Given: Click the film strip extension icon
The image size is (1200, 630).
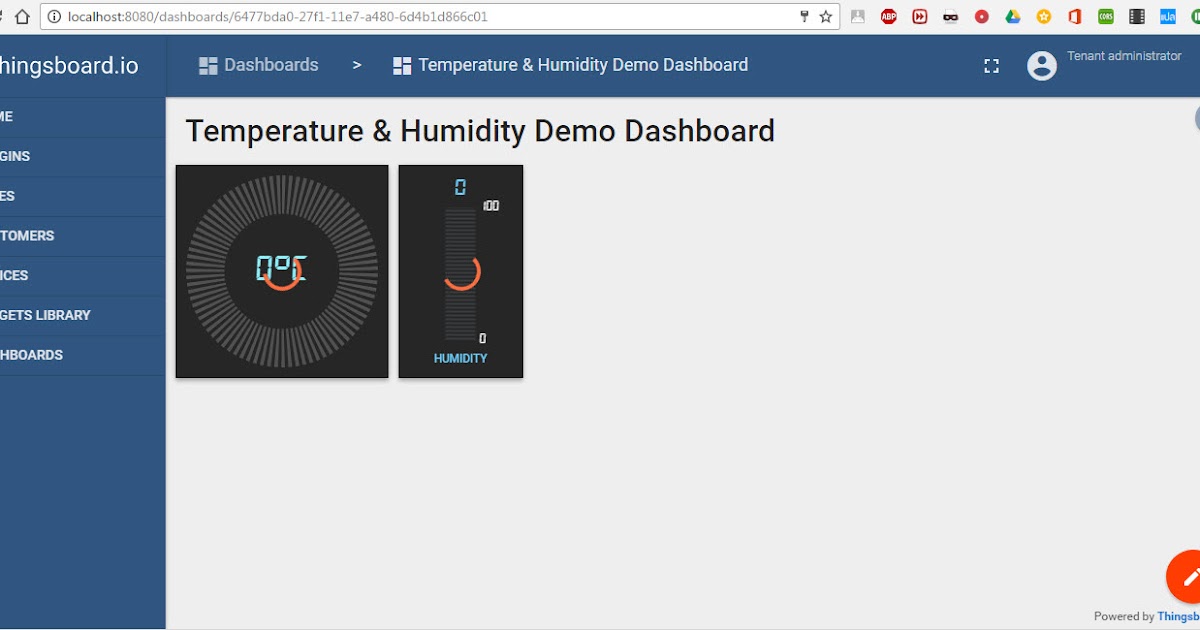Looking at the screenshot, I should 1136,16.
